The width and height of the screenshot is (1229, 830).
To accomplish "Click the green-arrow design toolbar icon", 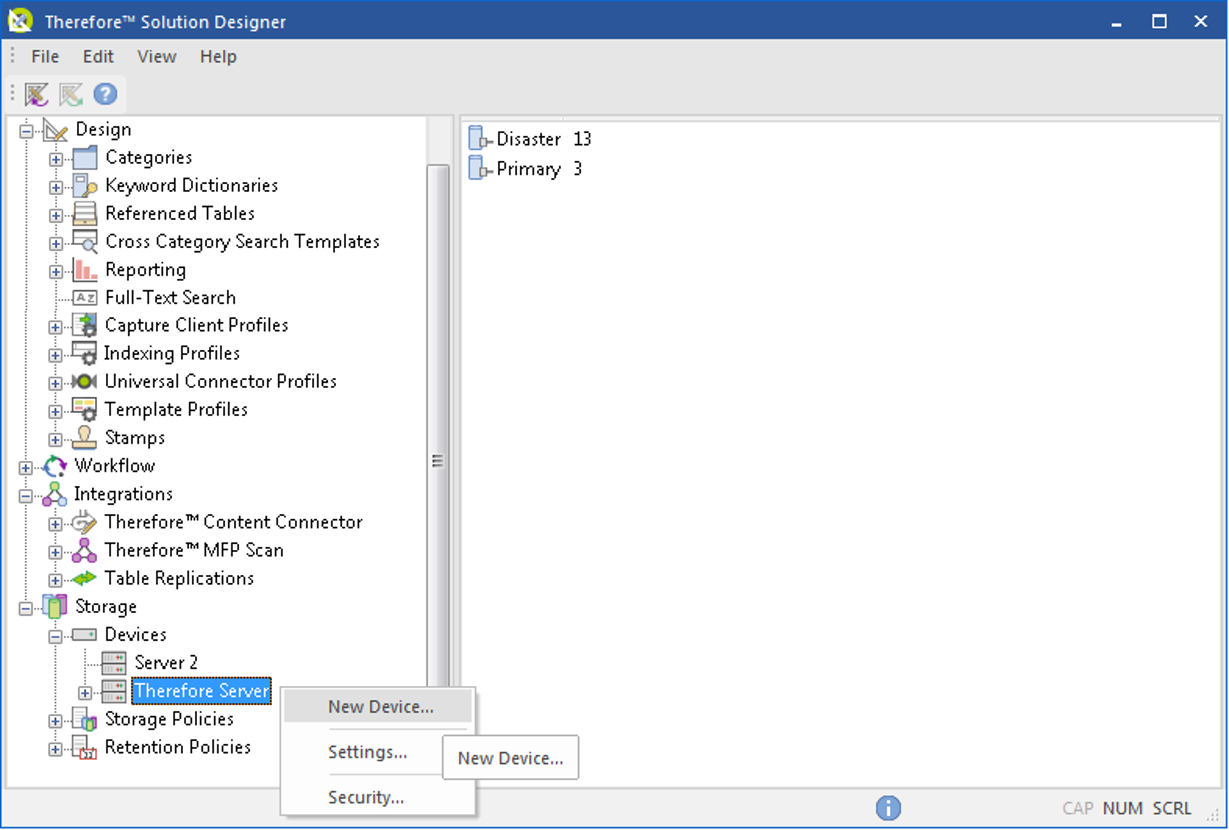I will pyautogui.click(x=69, y=93).
